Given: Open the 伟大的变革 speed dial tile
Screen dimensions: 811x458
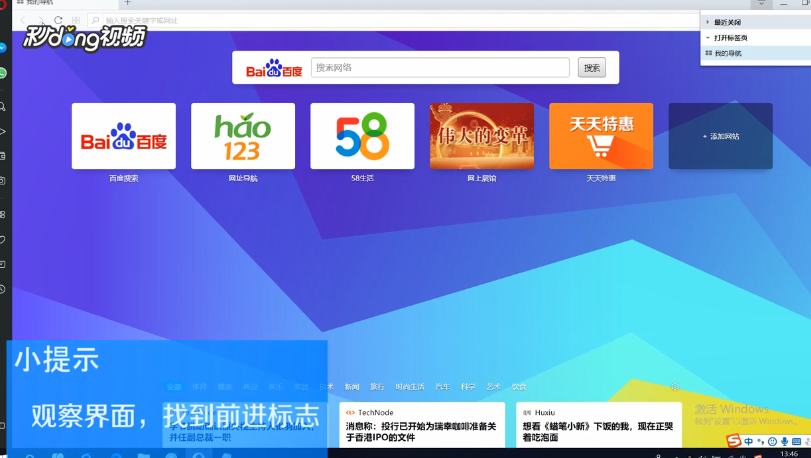Looking at the screenshot, I should (x=482, y=136).
